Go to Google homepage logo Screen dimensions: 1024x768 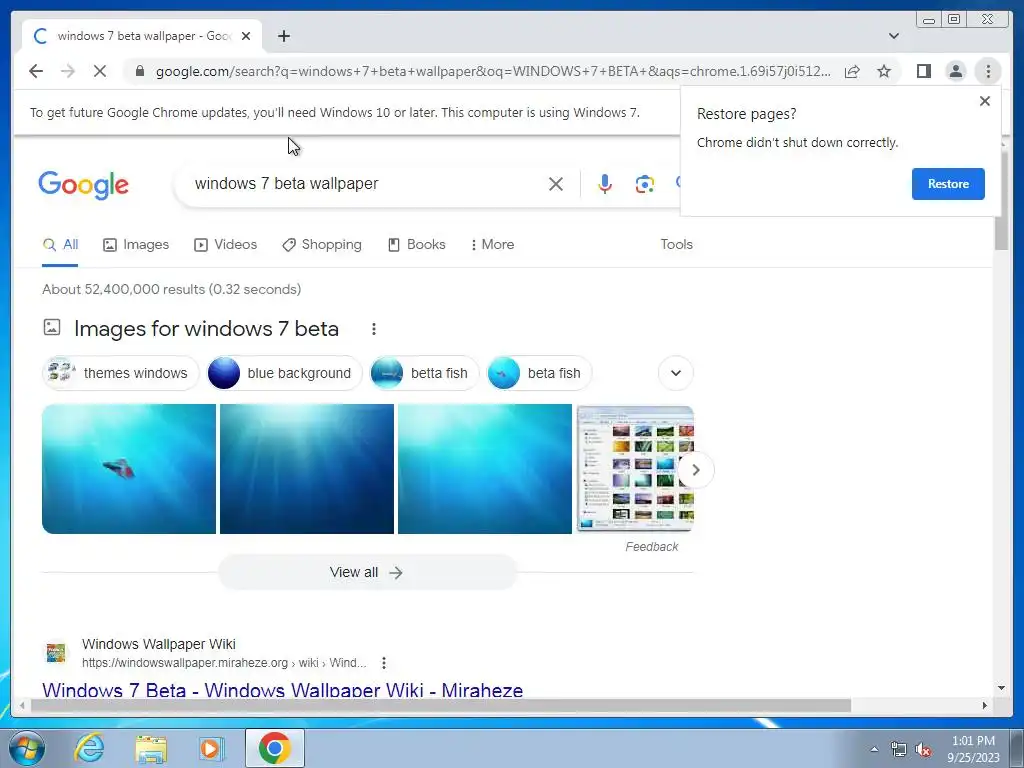click(x=84, y=185)
